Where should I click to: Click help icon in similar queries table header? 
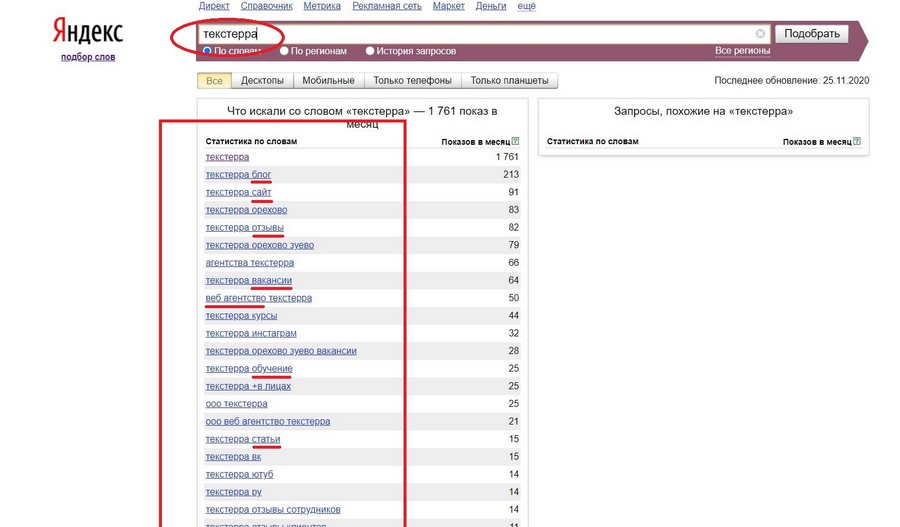[857, 142]
